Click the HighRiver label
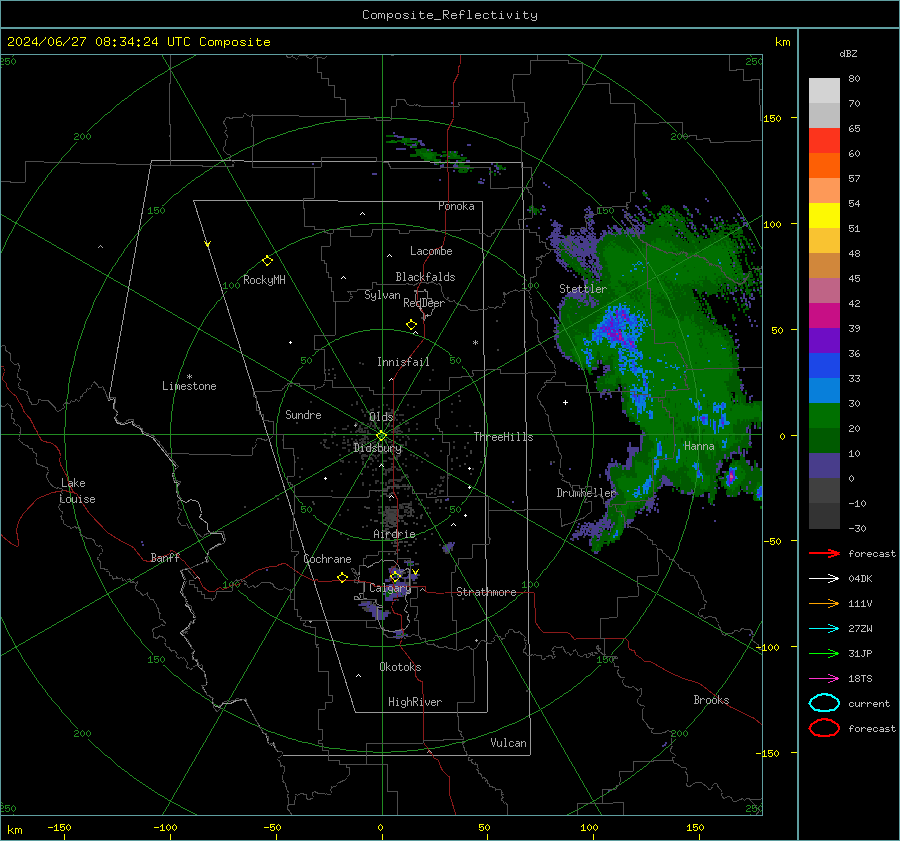This screenshot has height=841, width=900. point(415,702)
